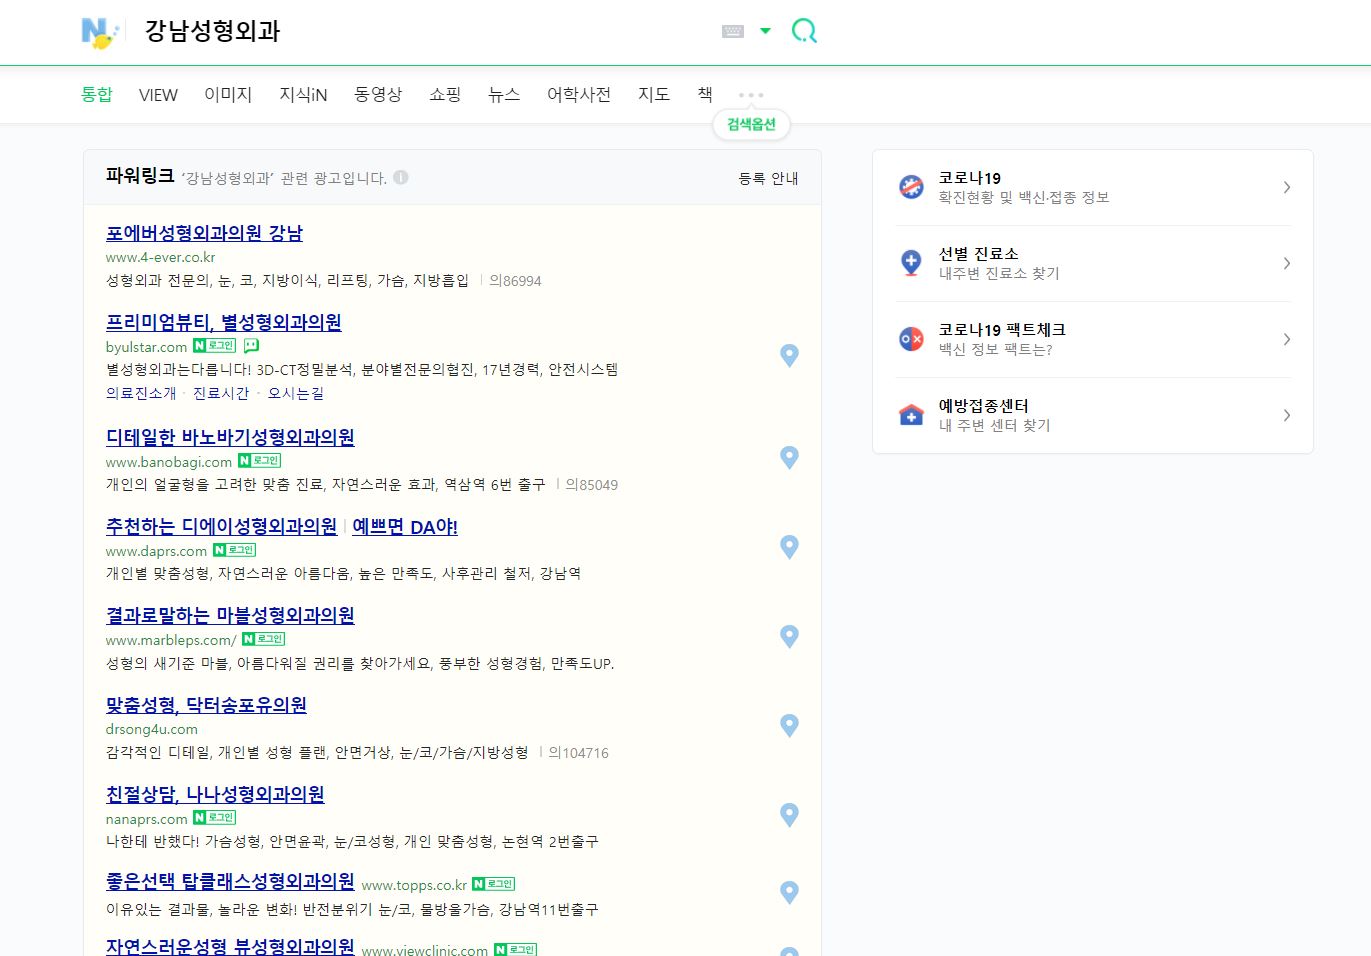The height and width of the screenshot is (956, 1371).
Task: Visit the 디테일한 바노바기성형외과의원 link
Action: [230, 437]
